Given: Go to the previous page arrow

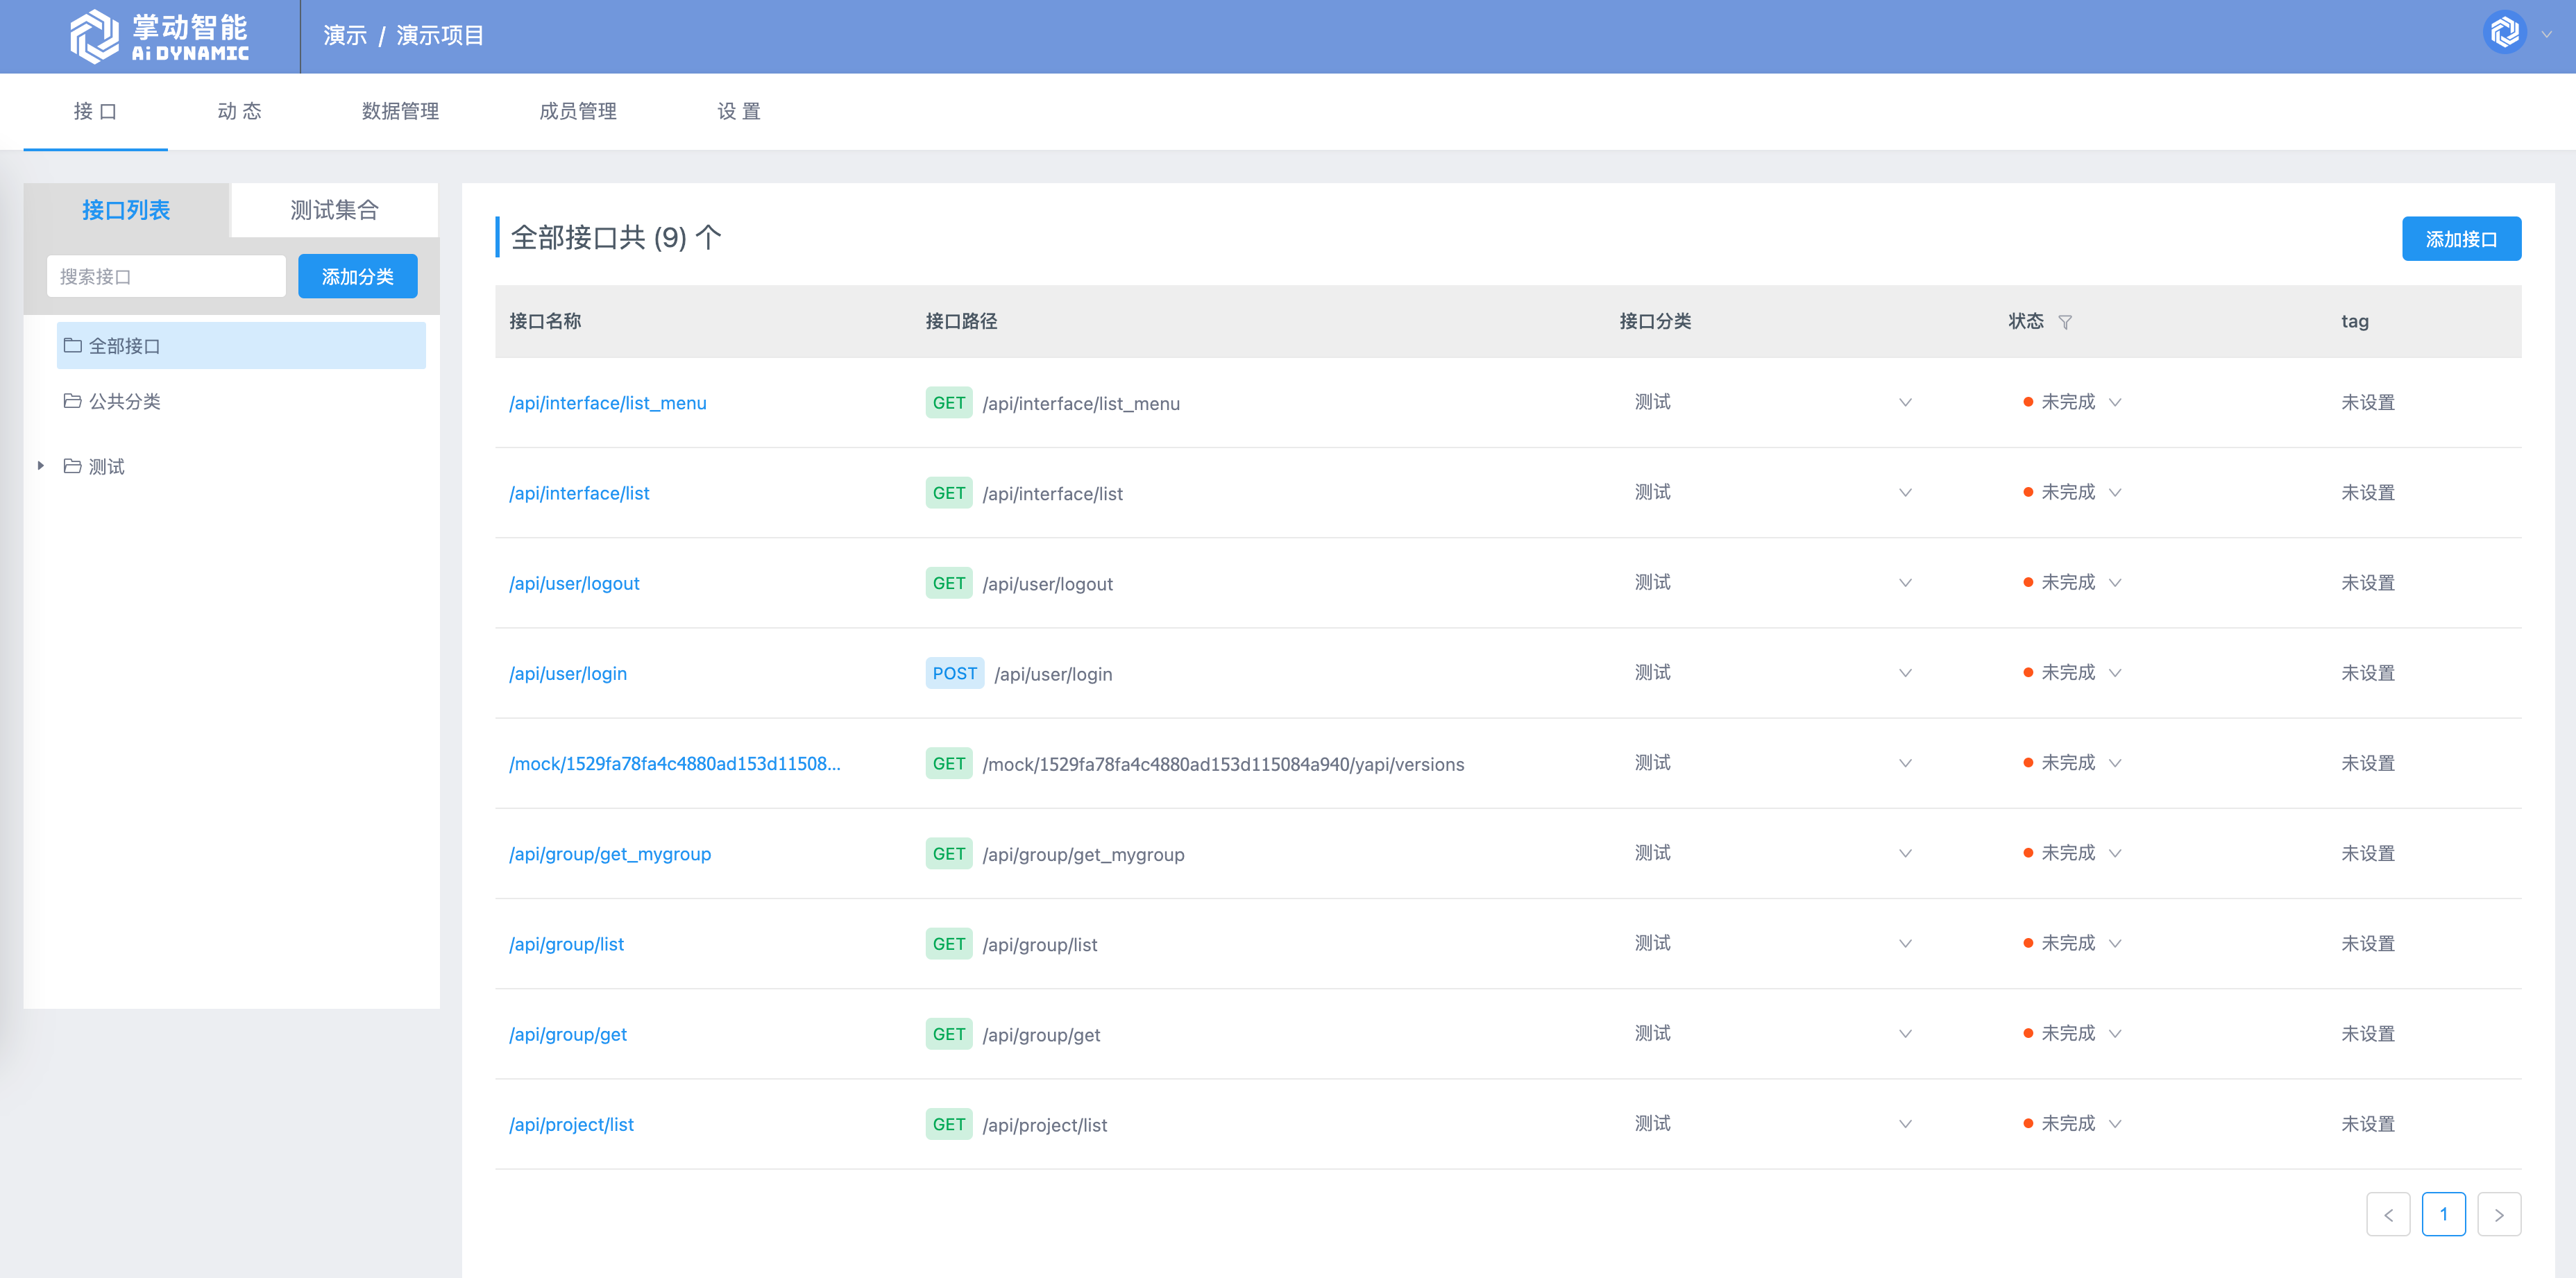Looking at the screenshot, I should (x=2388, y=1214).
